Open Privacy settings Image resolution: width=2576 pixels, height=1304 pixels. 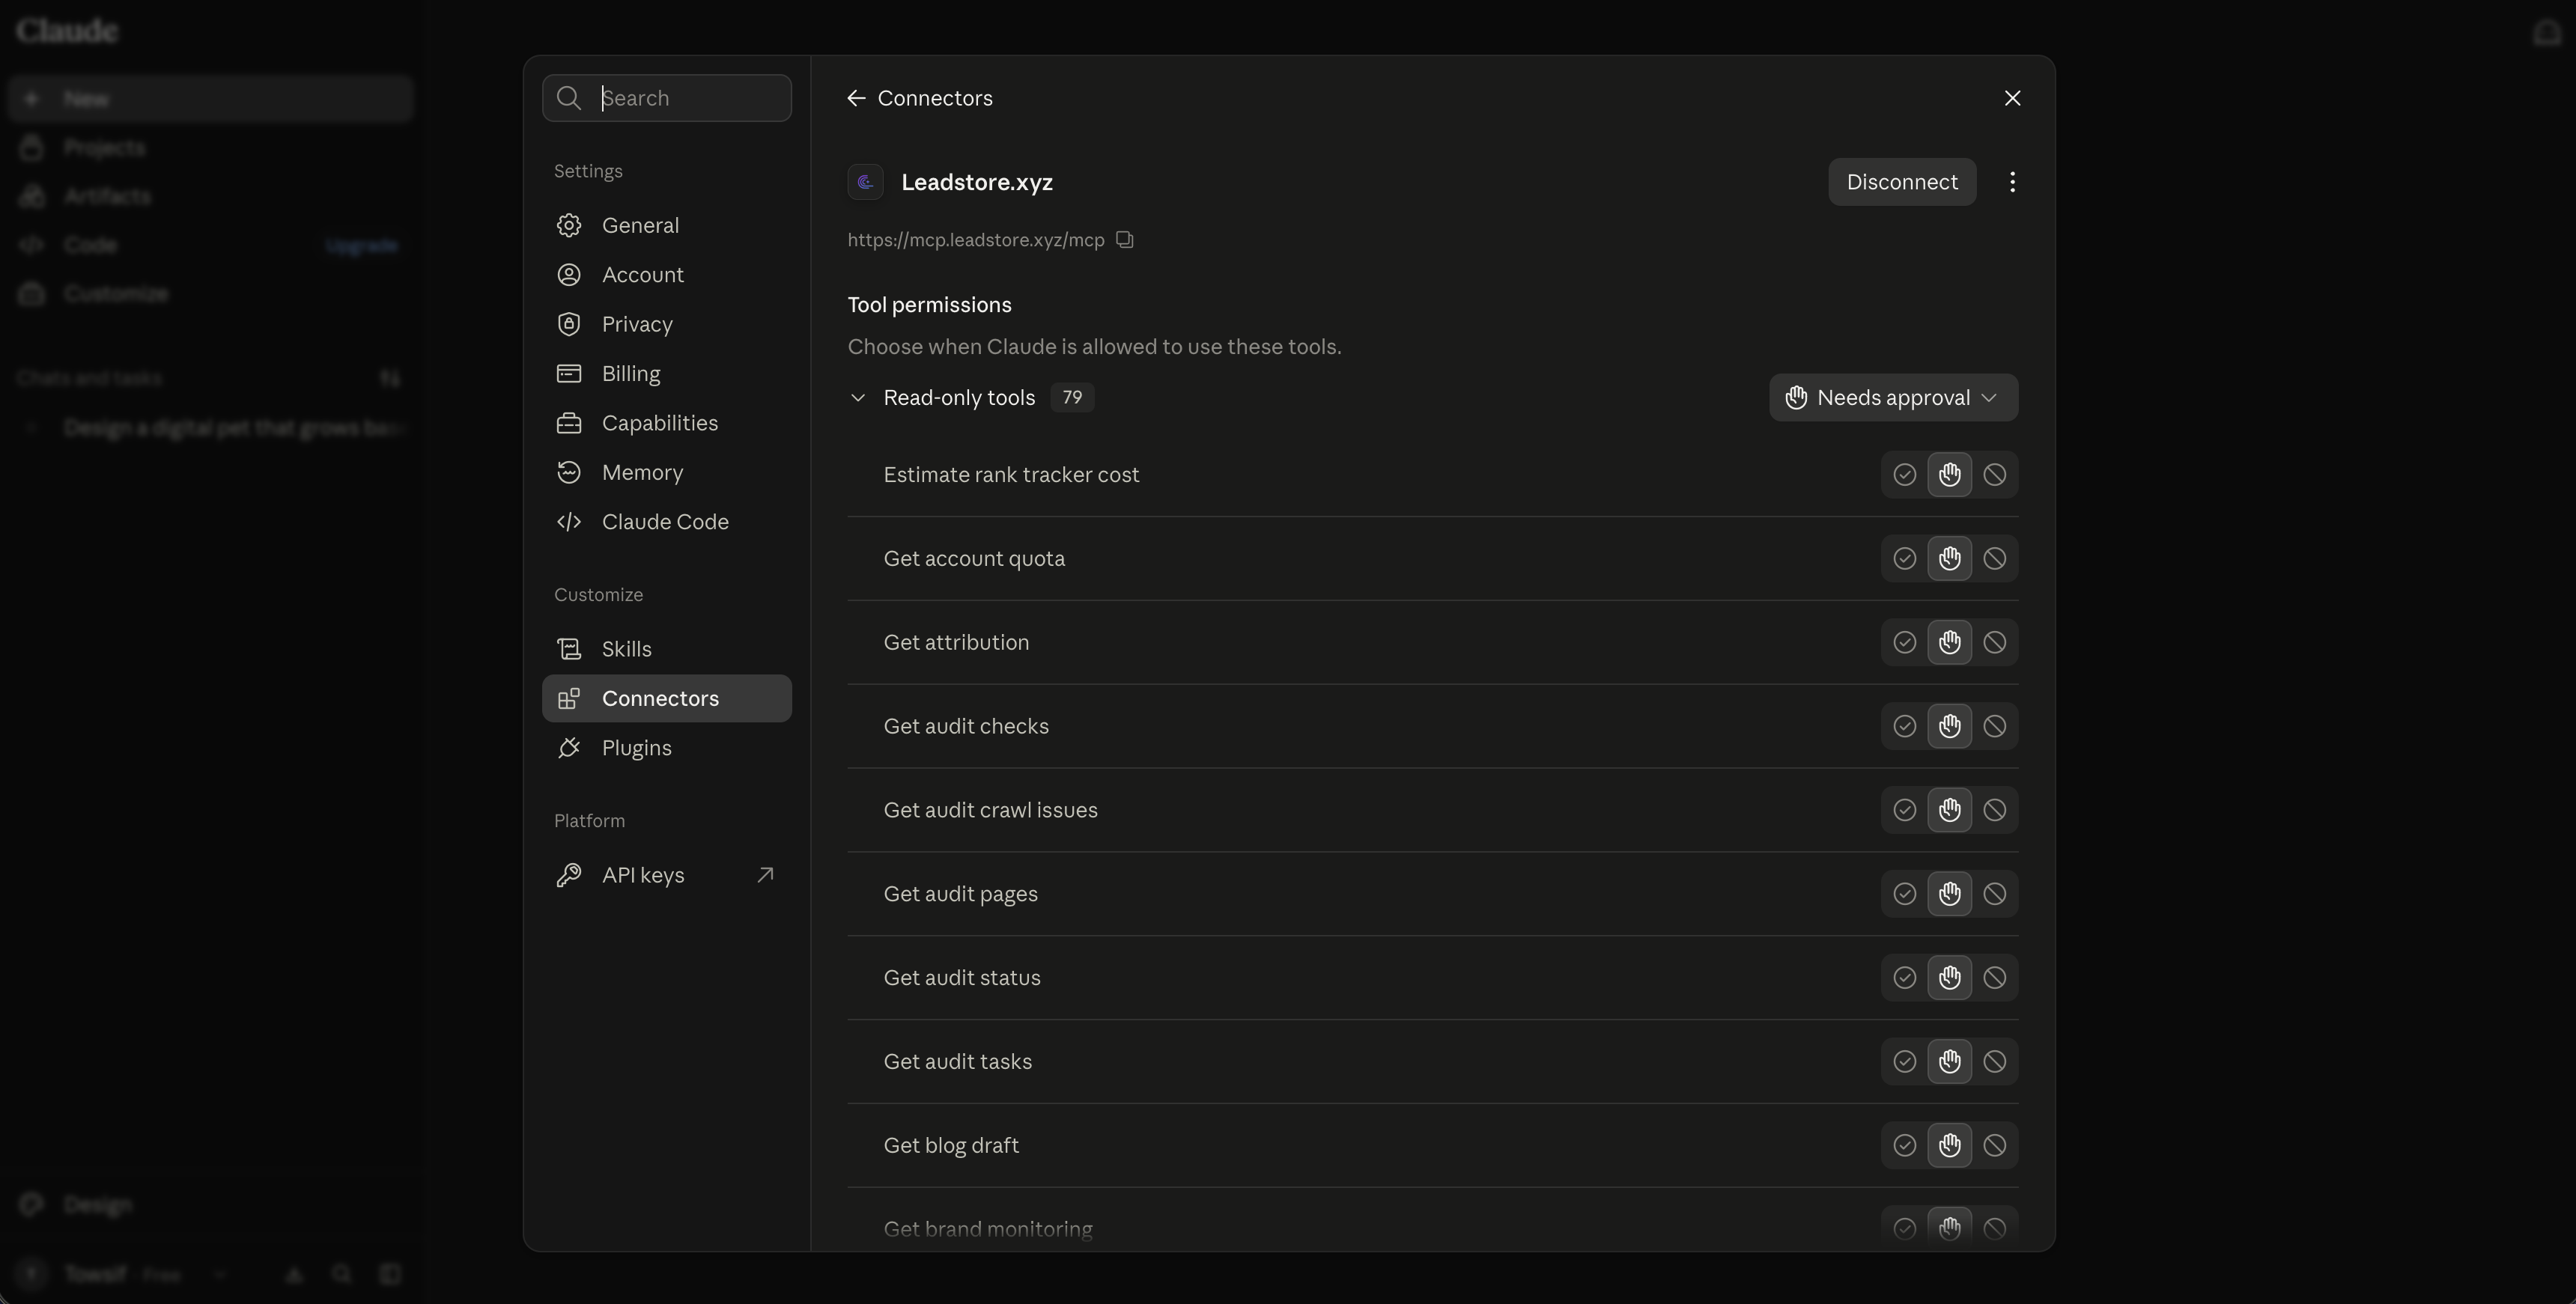click(666, 325)
